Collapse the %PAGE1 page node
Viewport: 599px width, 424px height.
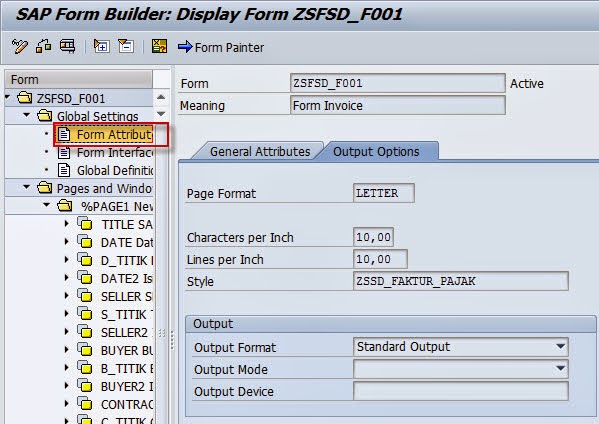click(47, 205)
